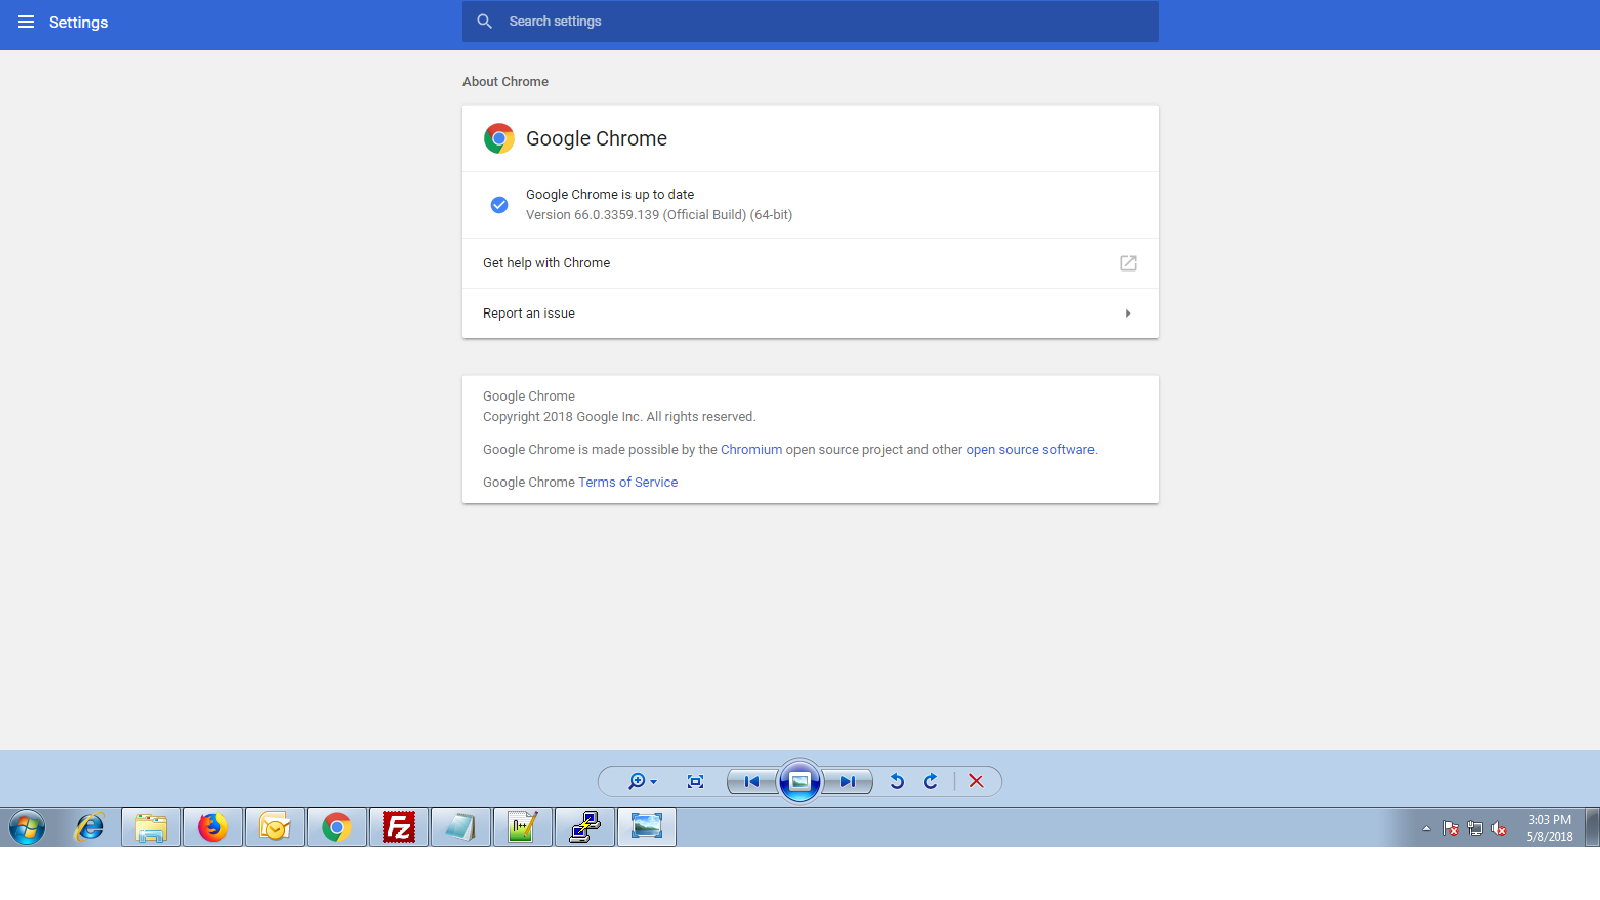Click the fit-to-window actual size icon
Screen dimensions: 1600x900
coord(696,782)
